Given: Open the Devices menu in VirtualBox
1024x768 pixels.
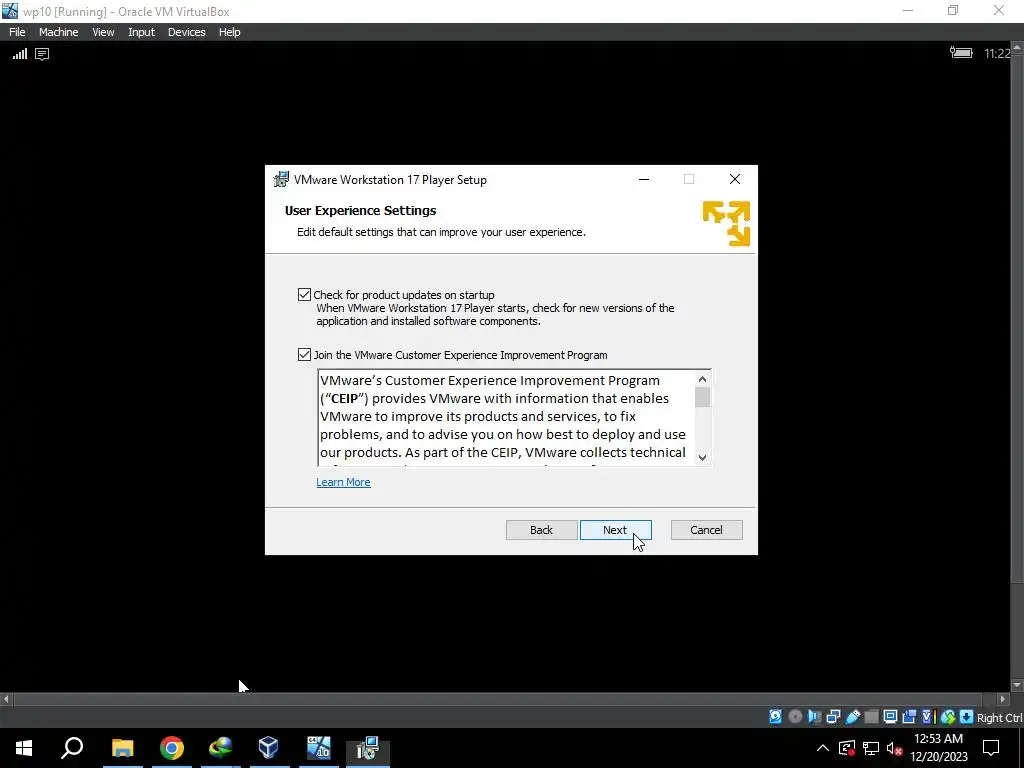Looking at the screenshot, I should (x=186, y=32).
